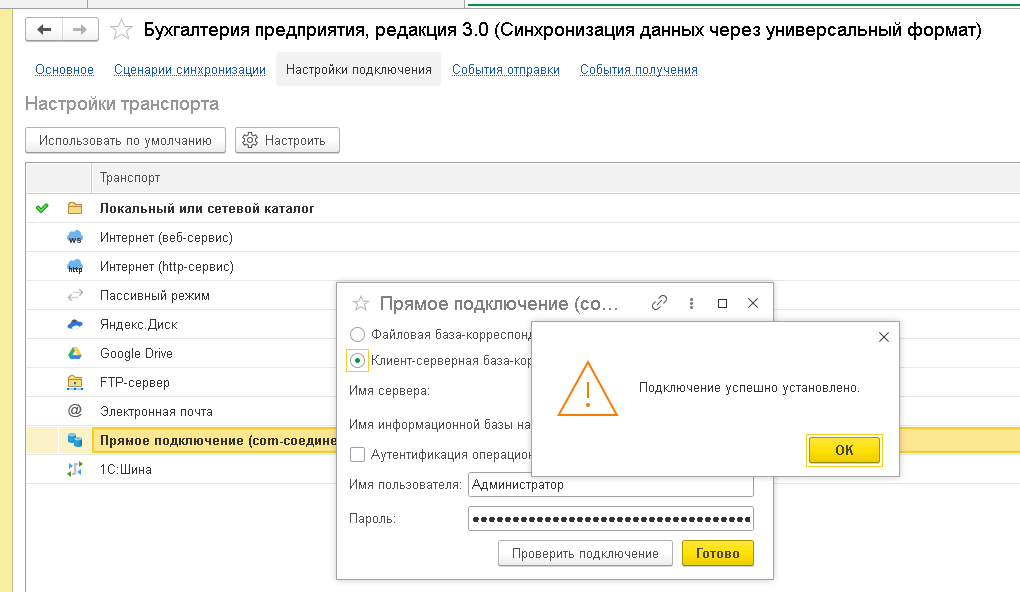1020x592 pixels.
Task: Click the 1С:Шина transport icon
Action: click(x=75, y=469)
